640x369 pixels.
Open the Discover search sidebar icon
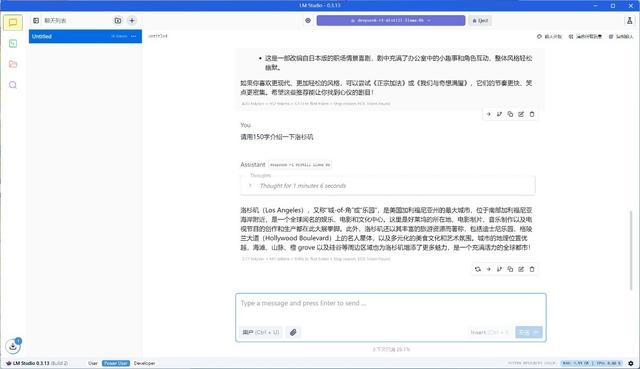pyautogui.click(x=13, y=85)
